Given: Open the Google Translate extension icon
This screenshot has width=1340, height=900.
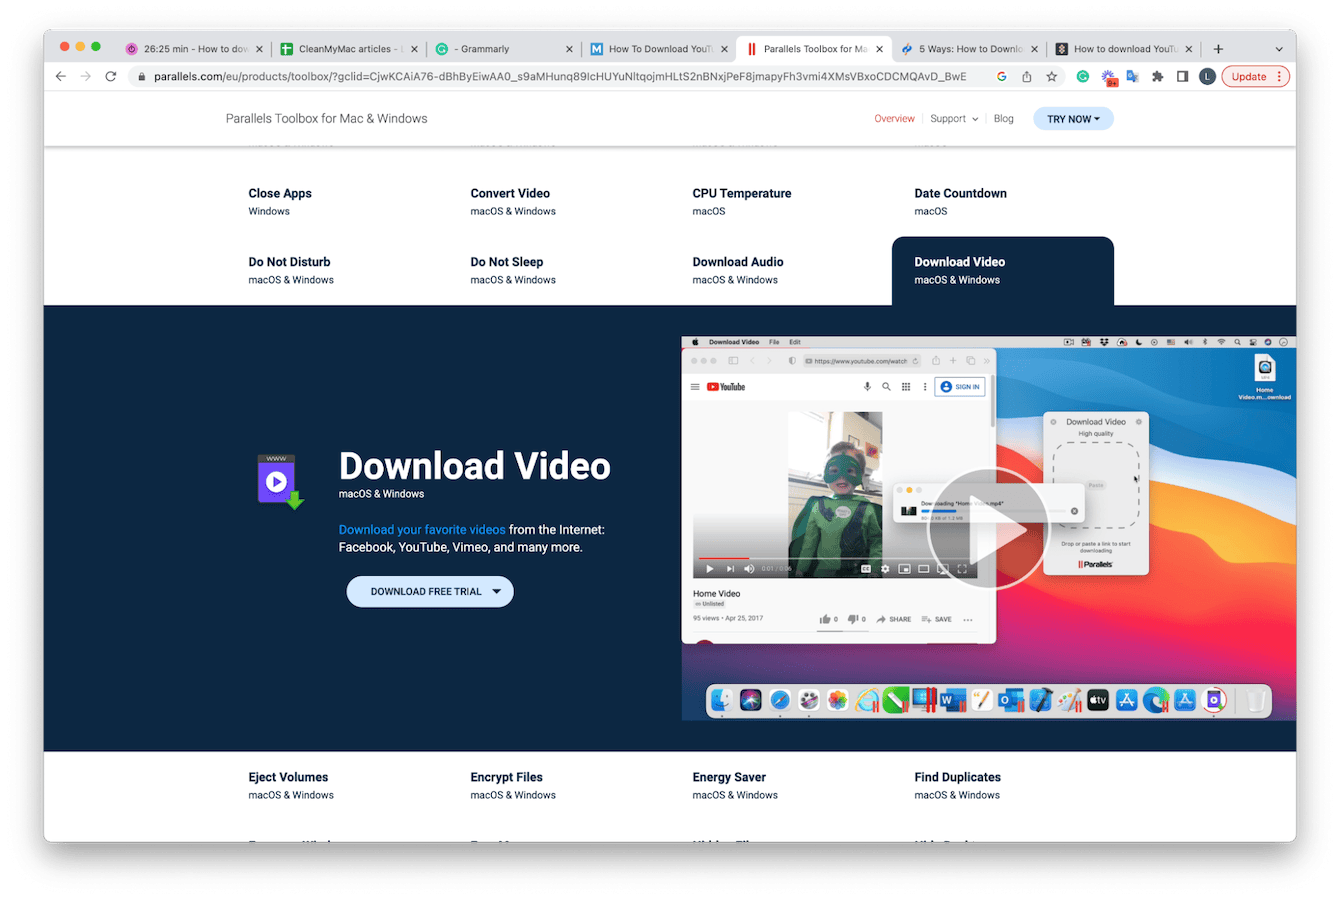Looking at the screenshot, I should pos(1134,76).
